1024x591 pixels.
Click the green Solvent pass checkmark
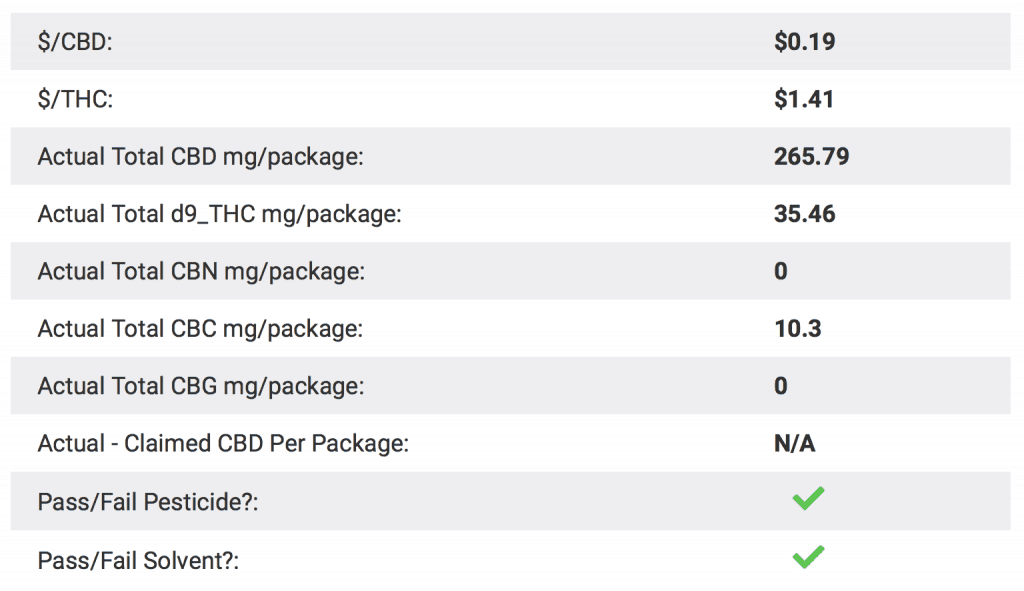point(808,557)
